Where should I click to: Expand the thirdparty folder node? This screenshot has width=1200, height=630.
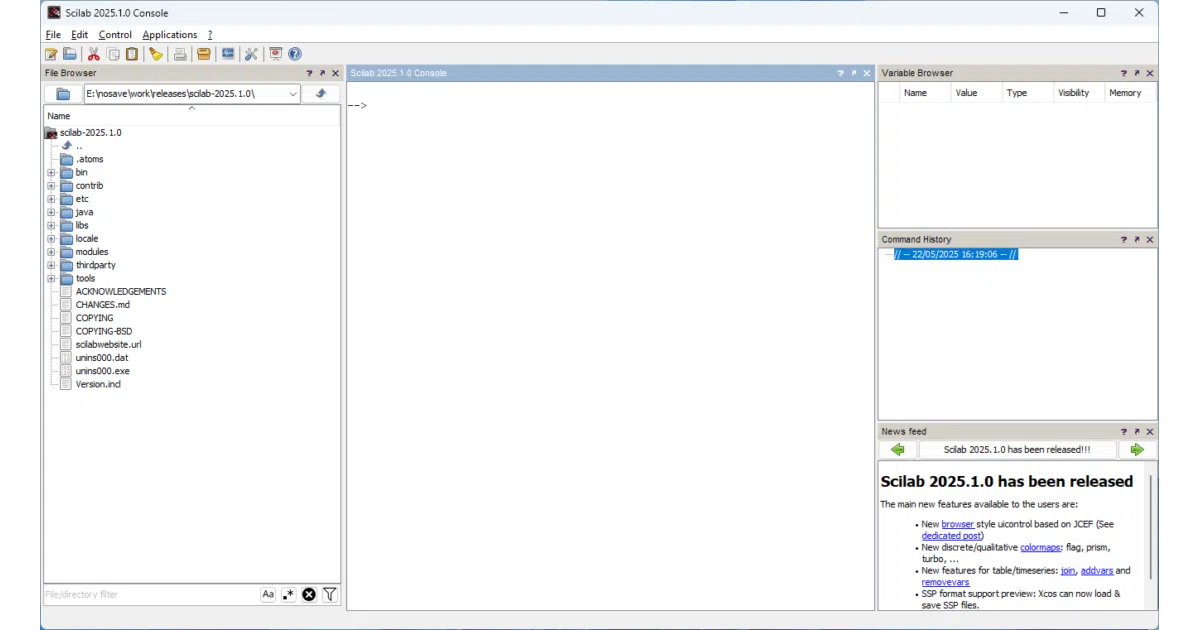[51, 265]
